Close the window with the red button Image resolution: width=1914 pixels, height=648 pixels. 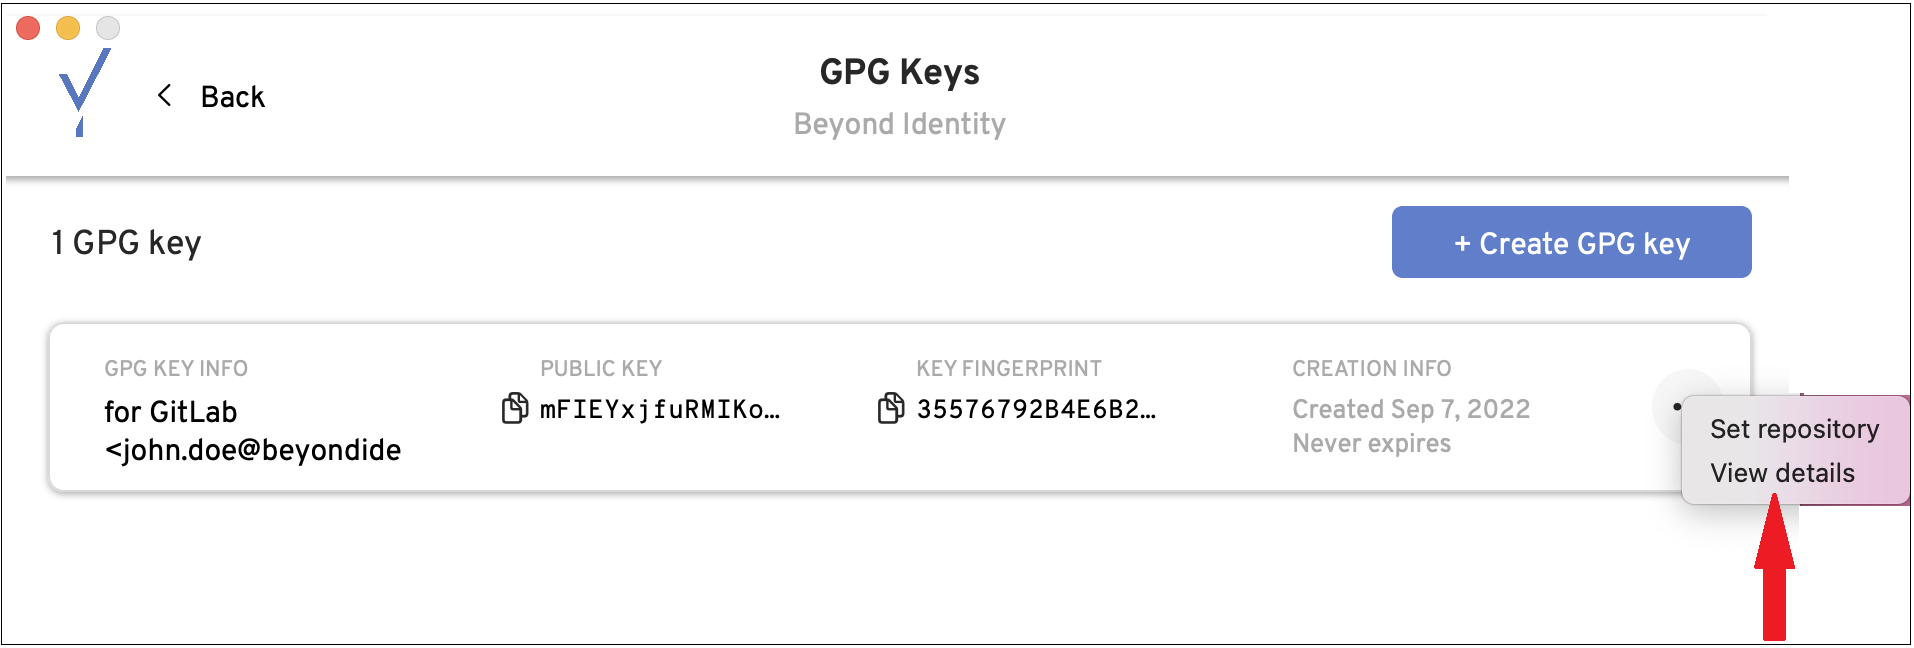[28, 28]
